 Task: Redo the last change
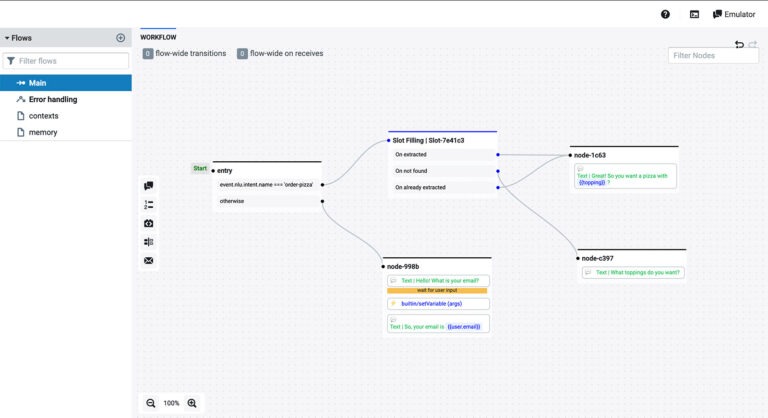(753, 45)
